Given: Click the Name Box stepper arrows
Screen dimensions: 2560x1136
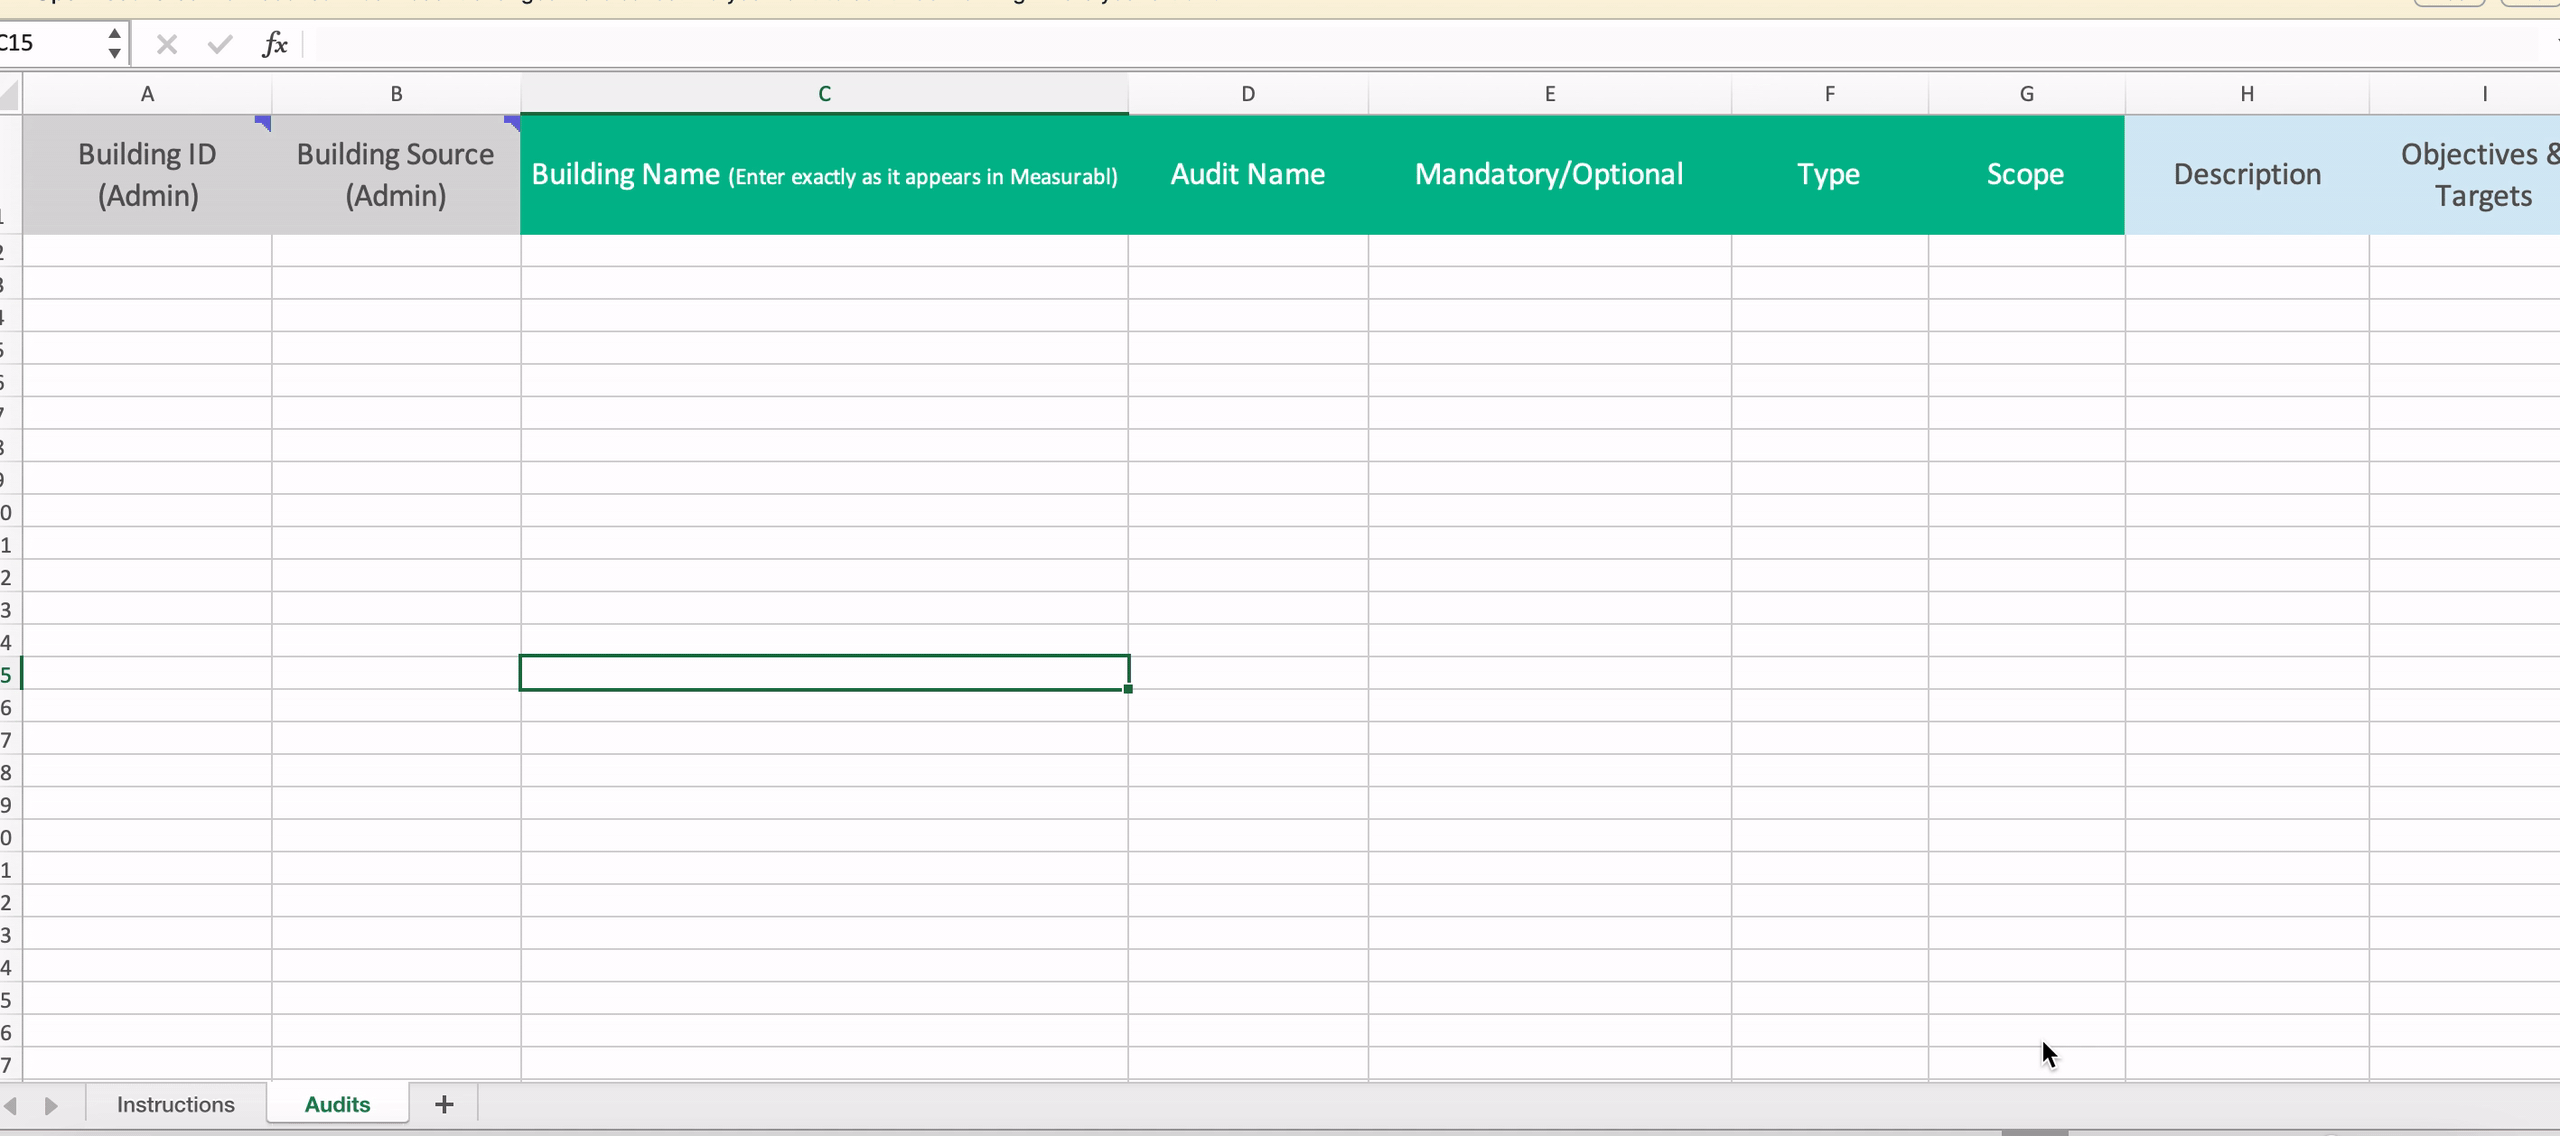Looking at the screenshot, I should pyautogui.click(x=115, y=43).
